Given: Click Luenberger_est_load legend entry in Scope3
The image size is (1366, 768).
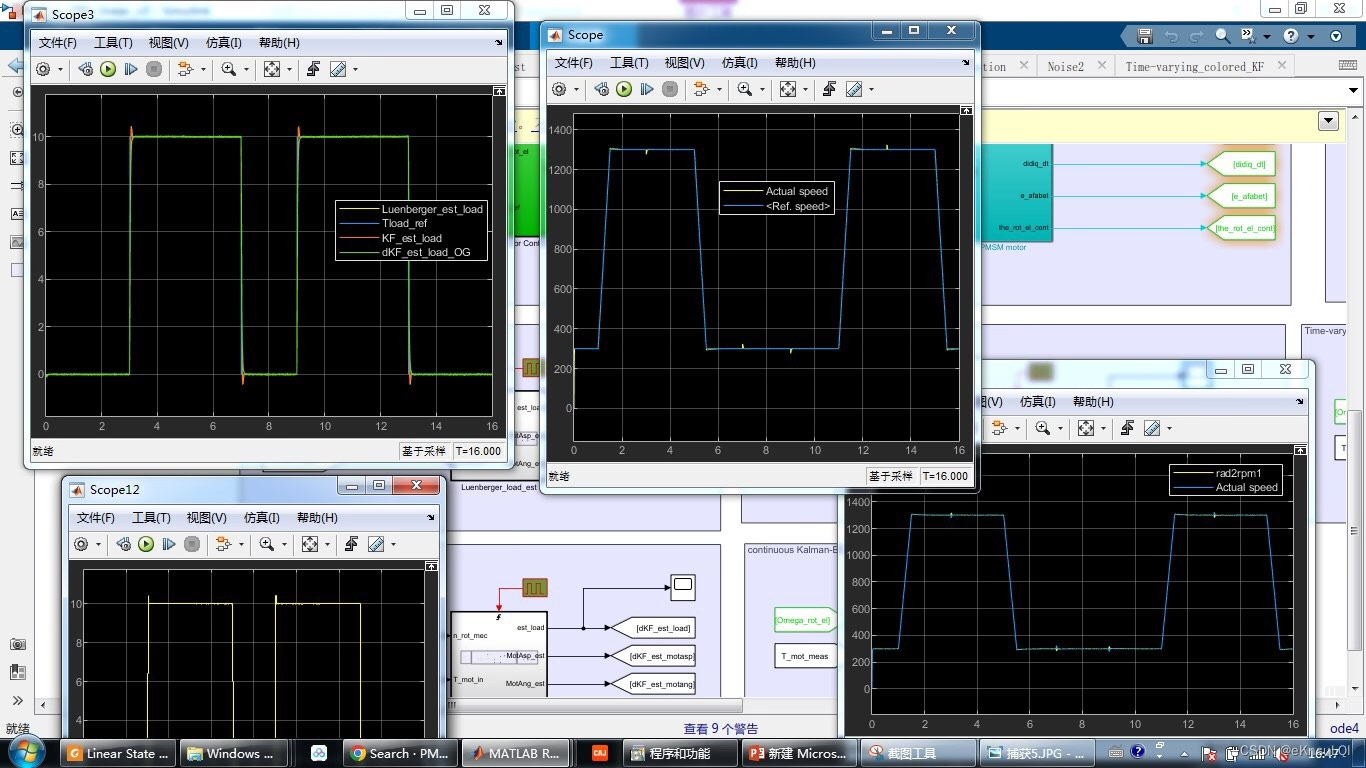Looking at the screenshot, I should coord(432,209).
